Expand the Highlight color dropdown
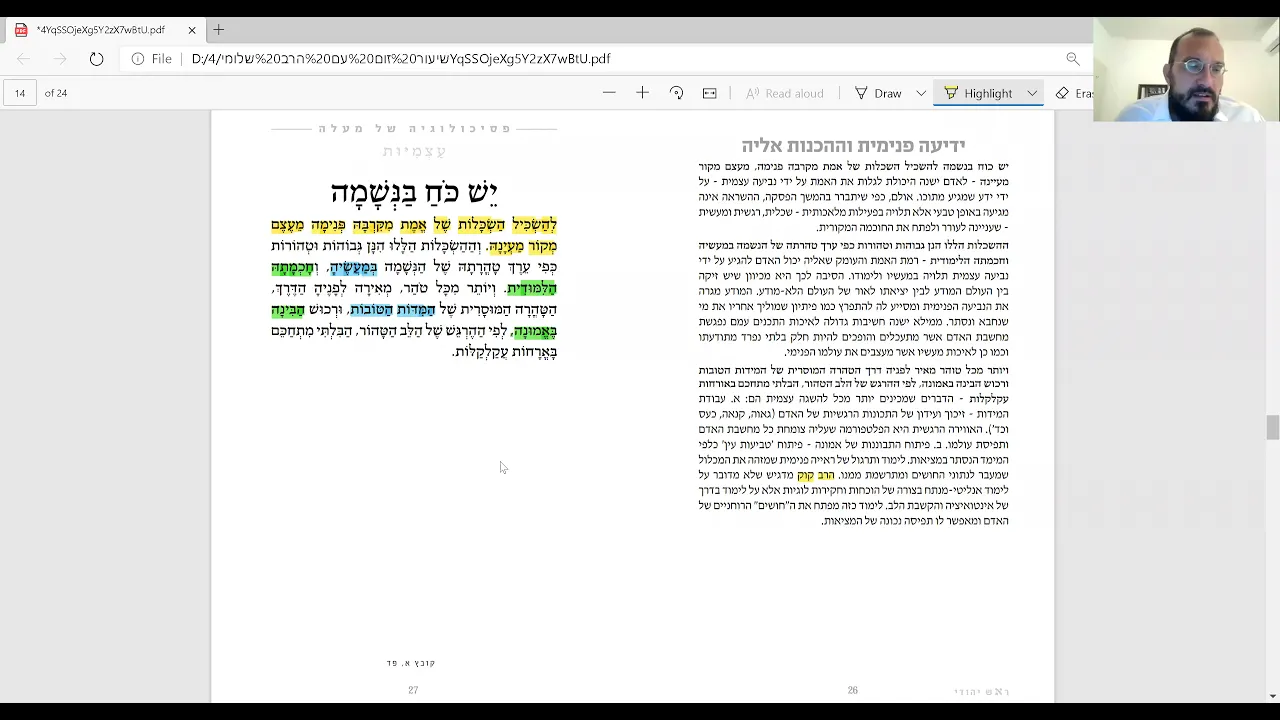Image resolution: width=1280 pixels, height=720 pixels. (1032, 93)
